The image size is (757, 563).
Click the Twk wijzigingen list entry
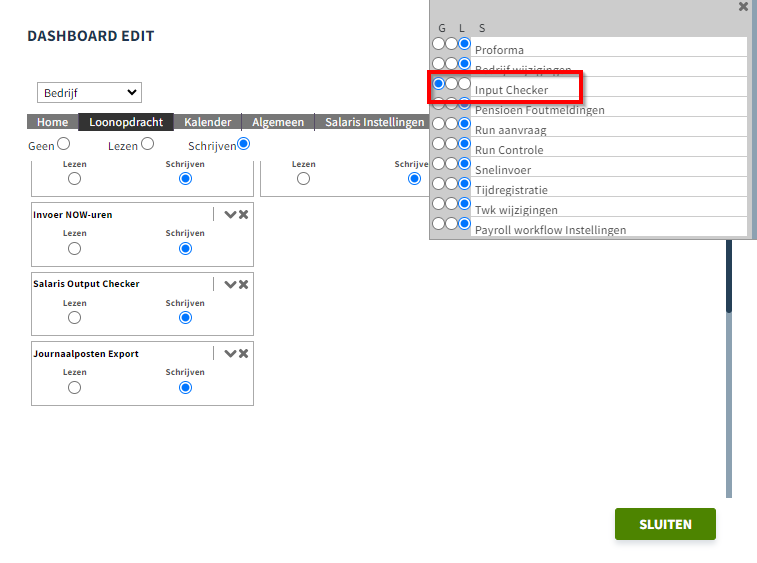(609, 207)
